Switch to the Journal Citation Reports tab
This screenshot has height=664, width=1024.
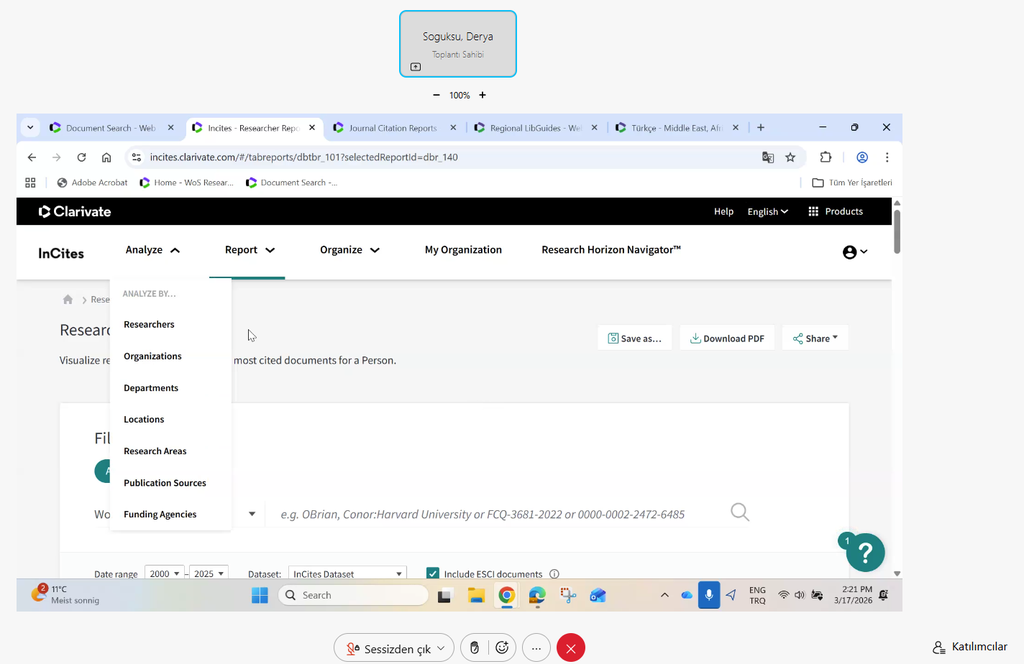[x=392, y=128]
